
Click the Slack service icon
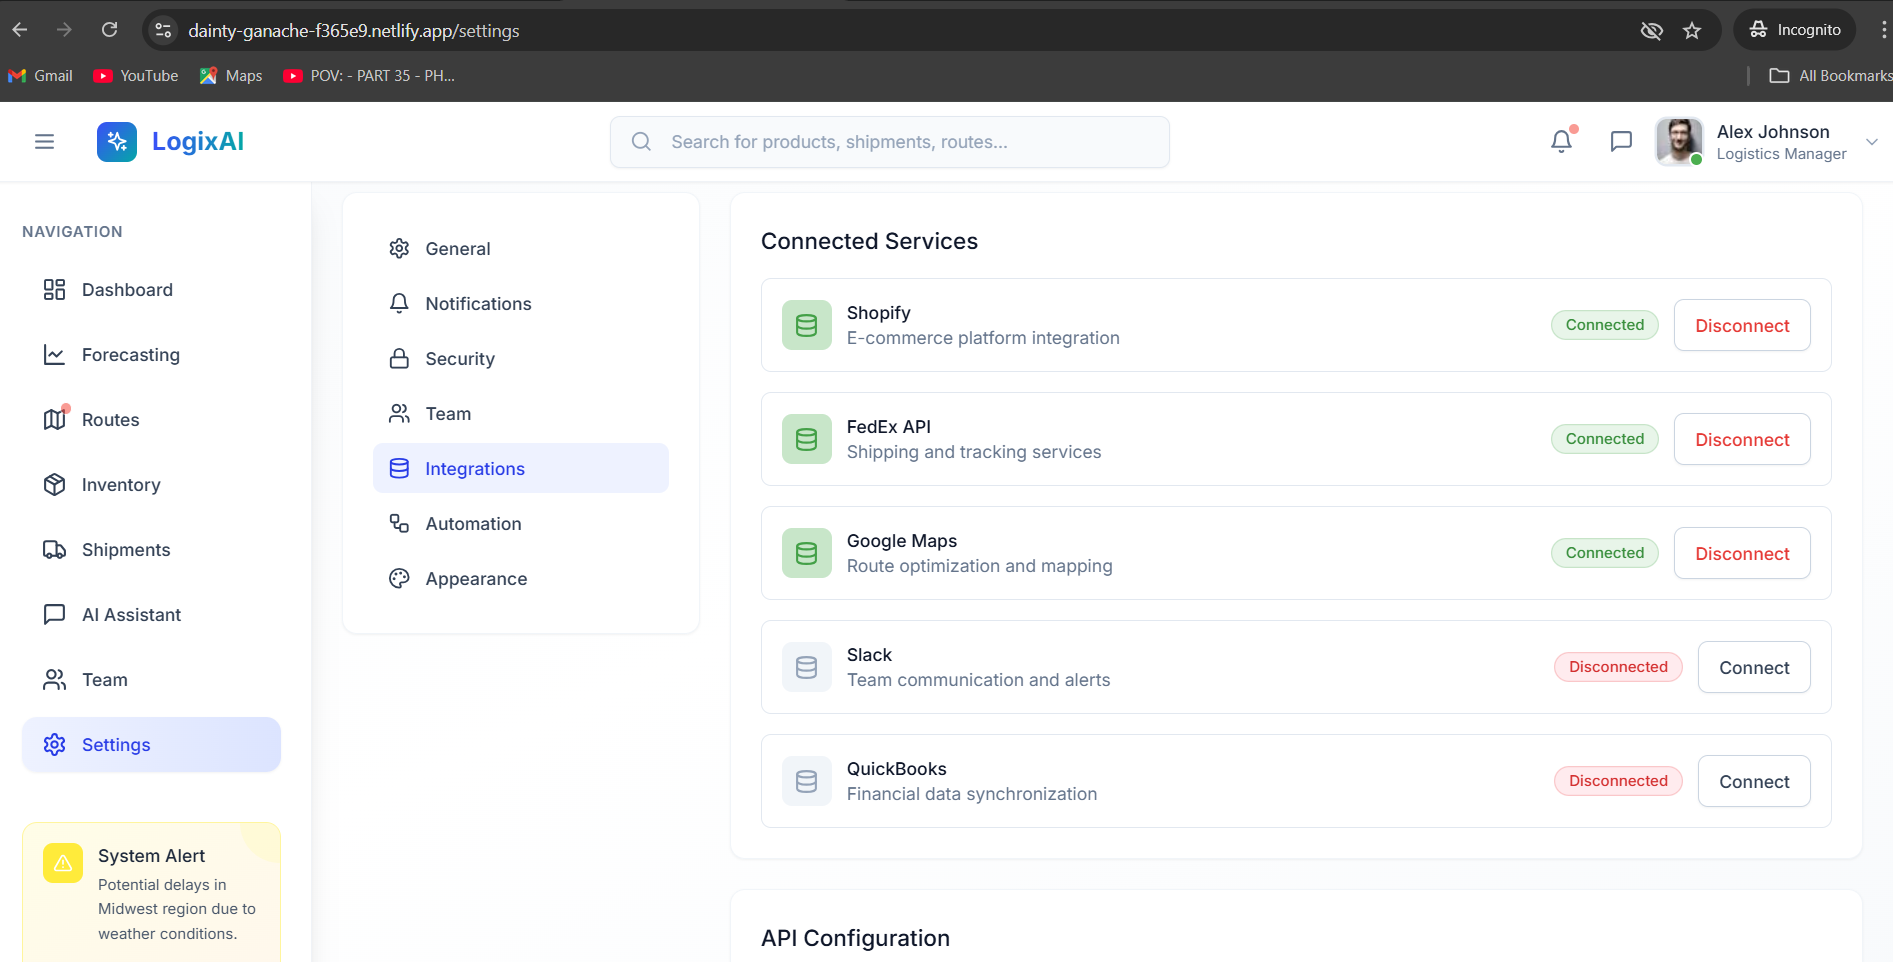point(807,667)
